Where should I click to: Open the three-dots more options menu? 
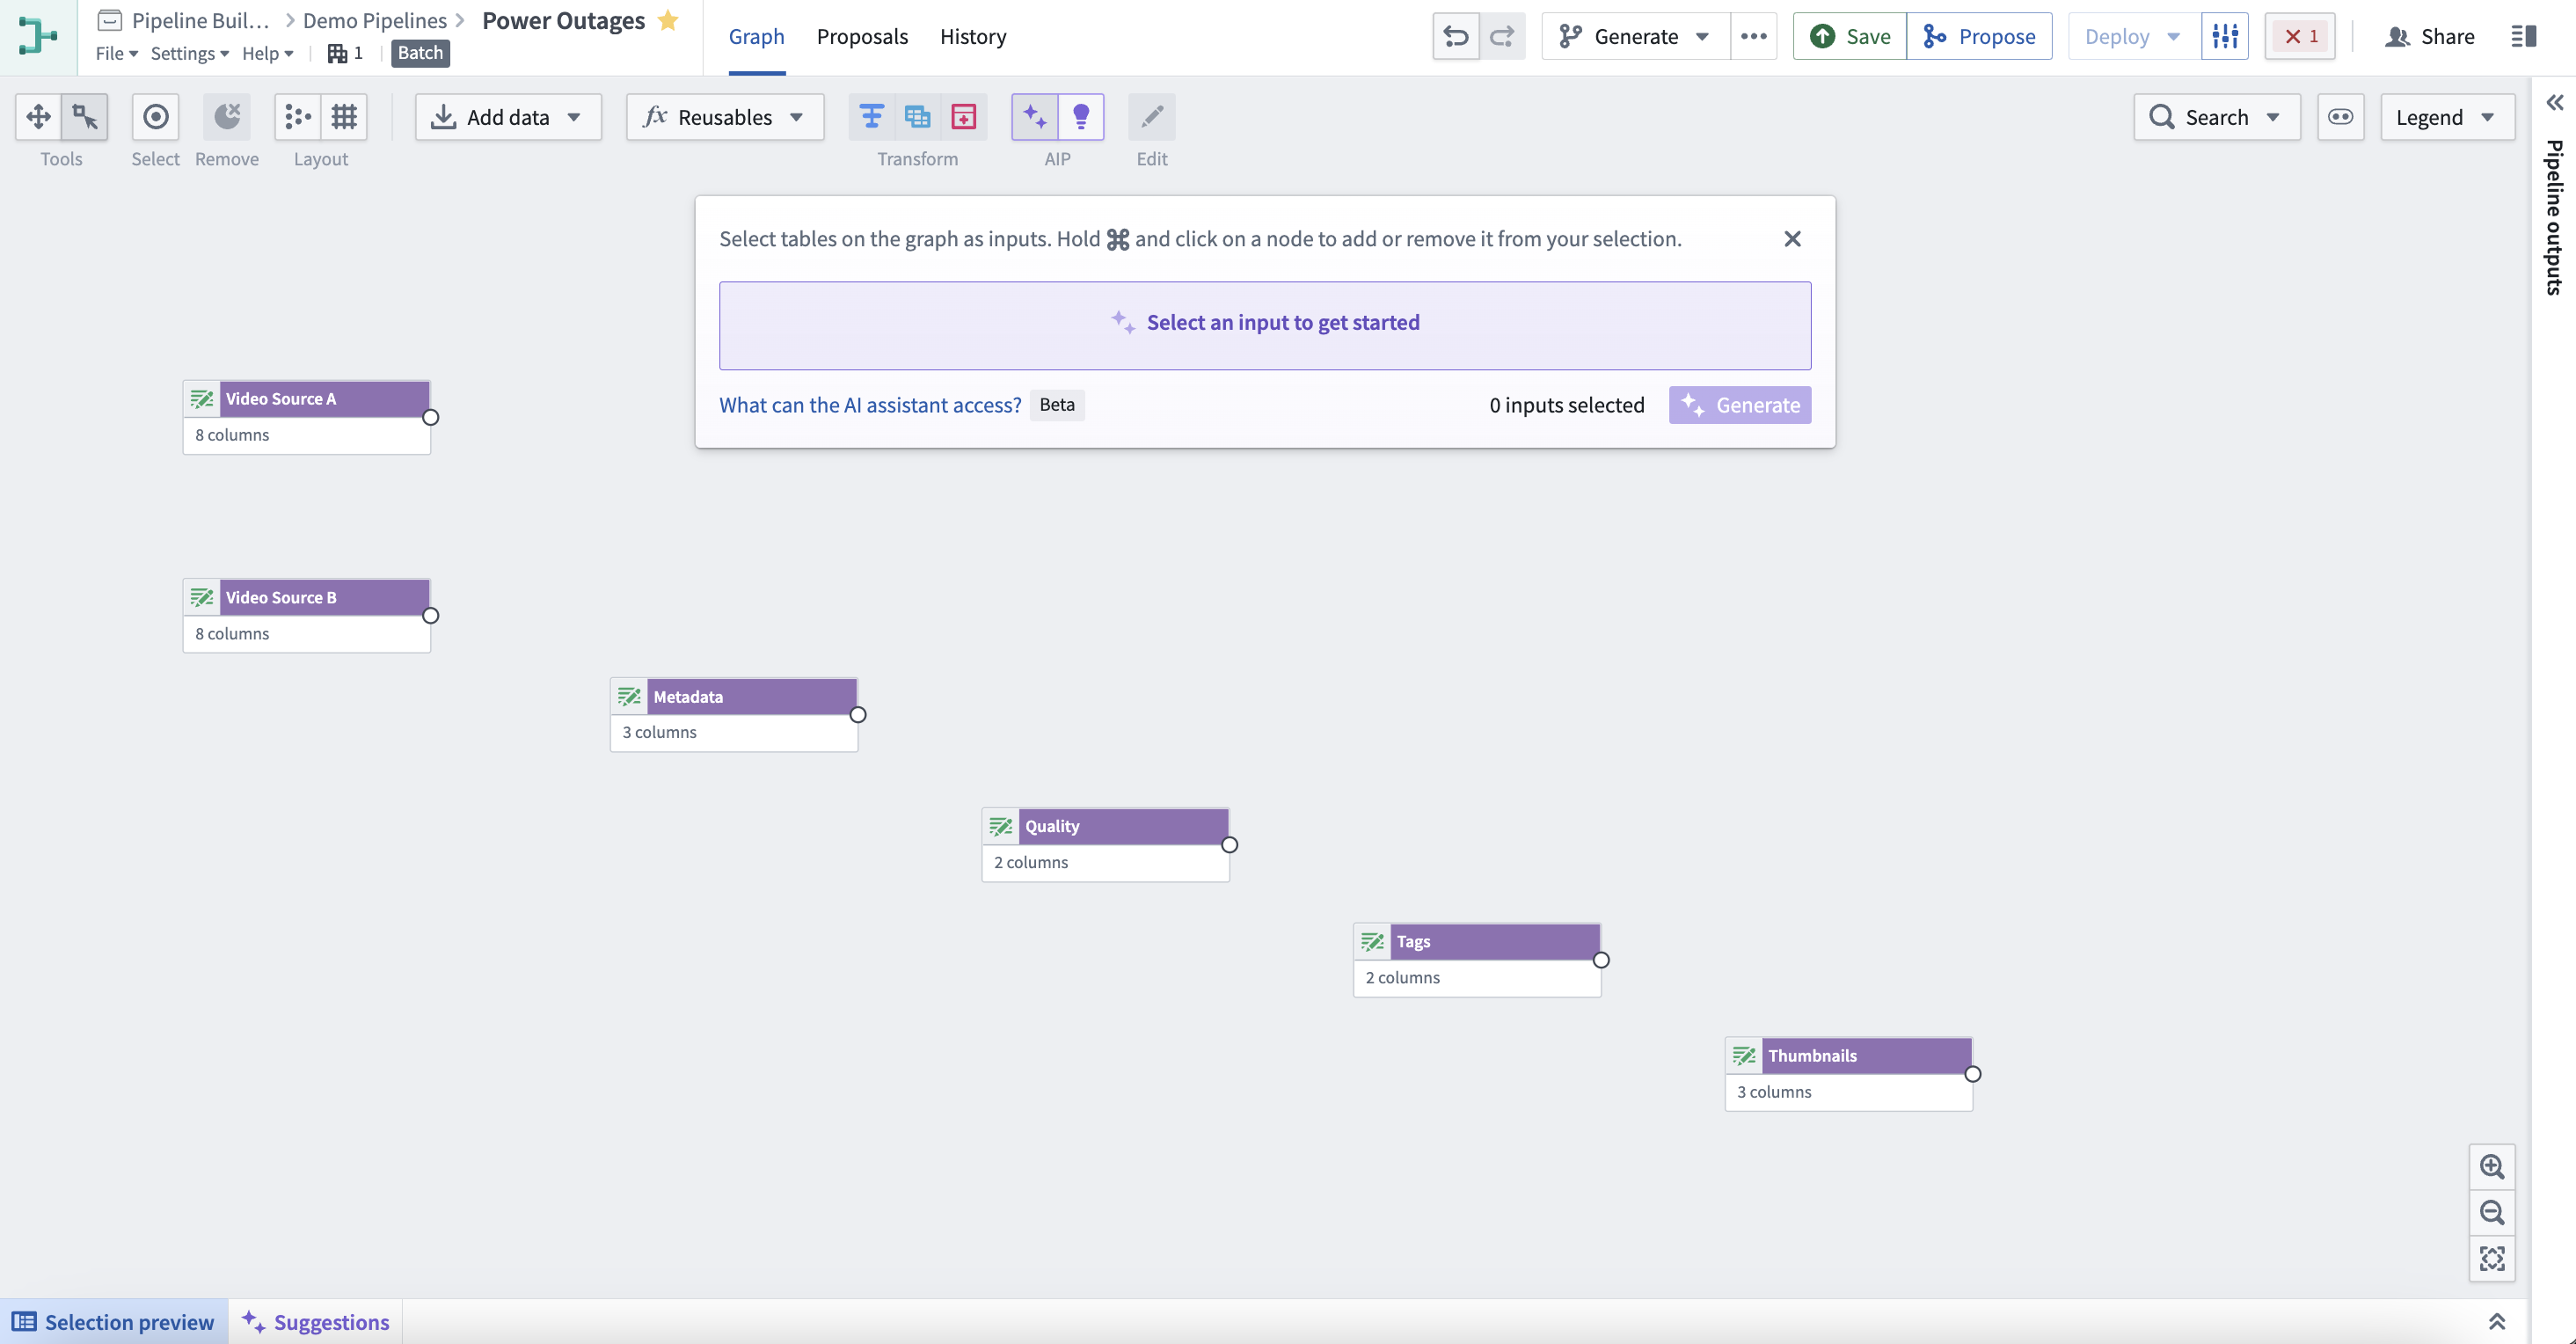[1754, 37]
